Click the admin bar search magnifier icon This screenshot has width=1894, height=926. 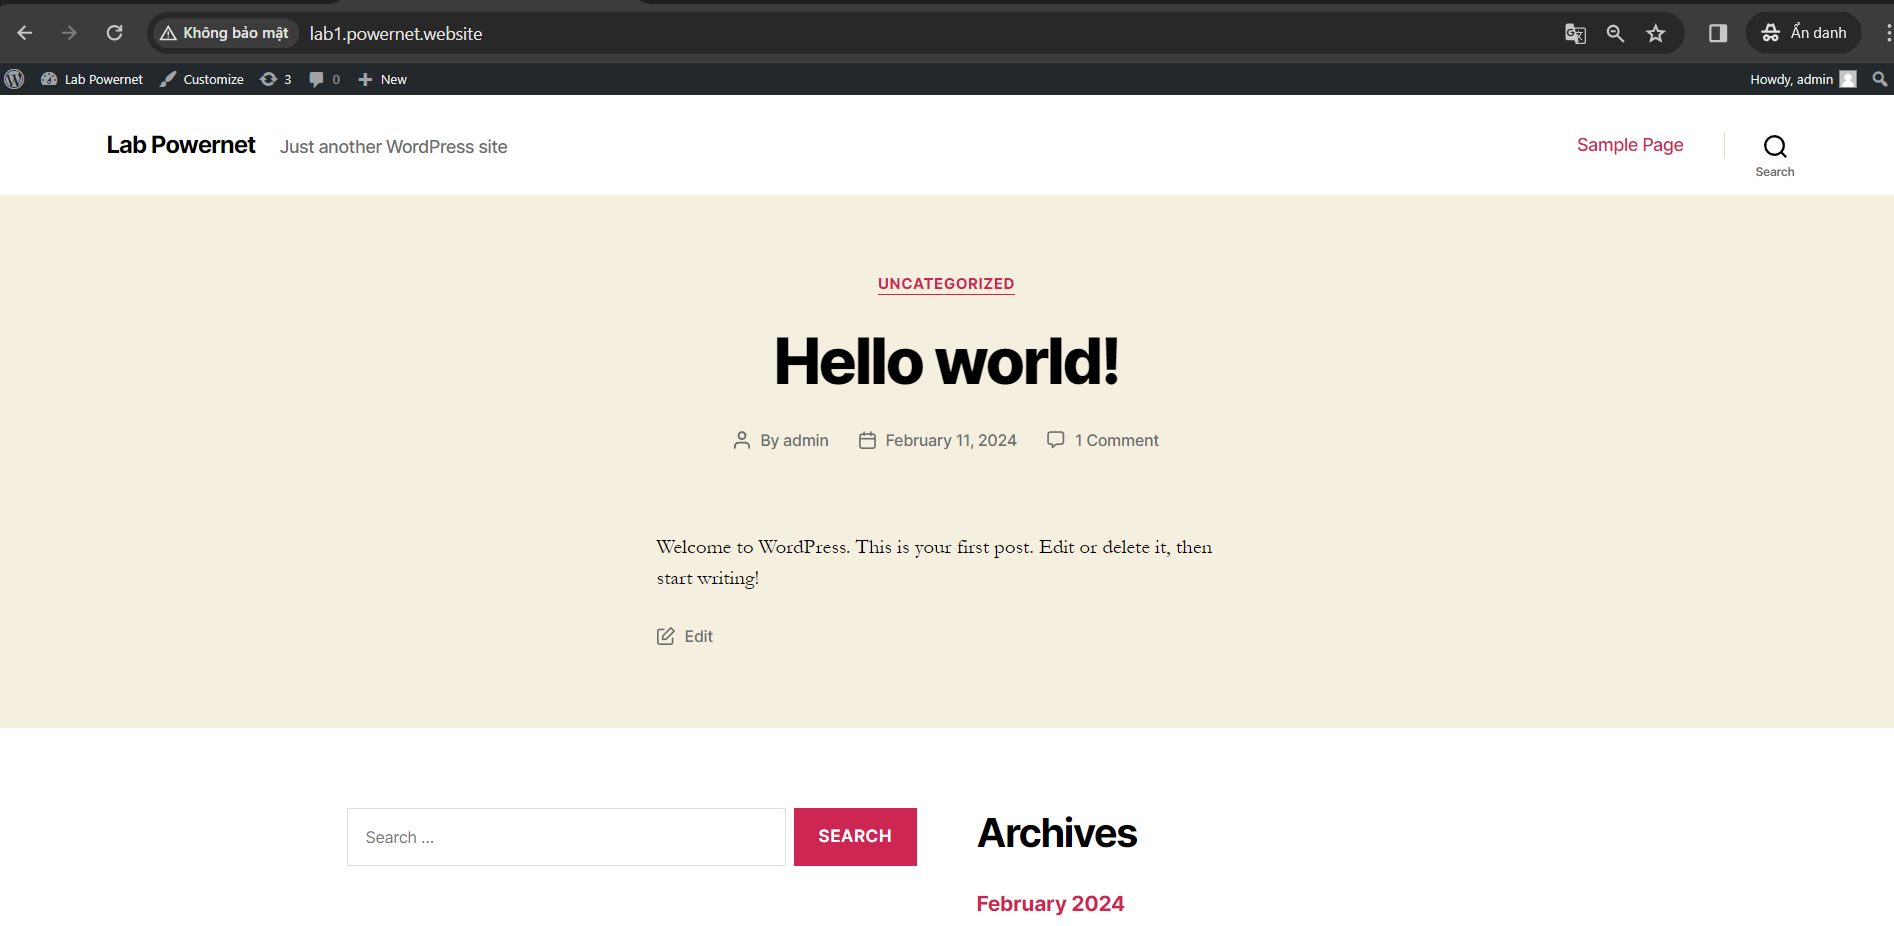(x=1879, y=79)
